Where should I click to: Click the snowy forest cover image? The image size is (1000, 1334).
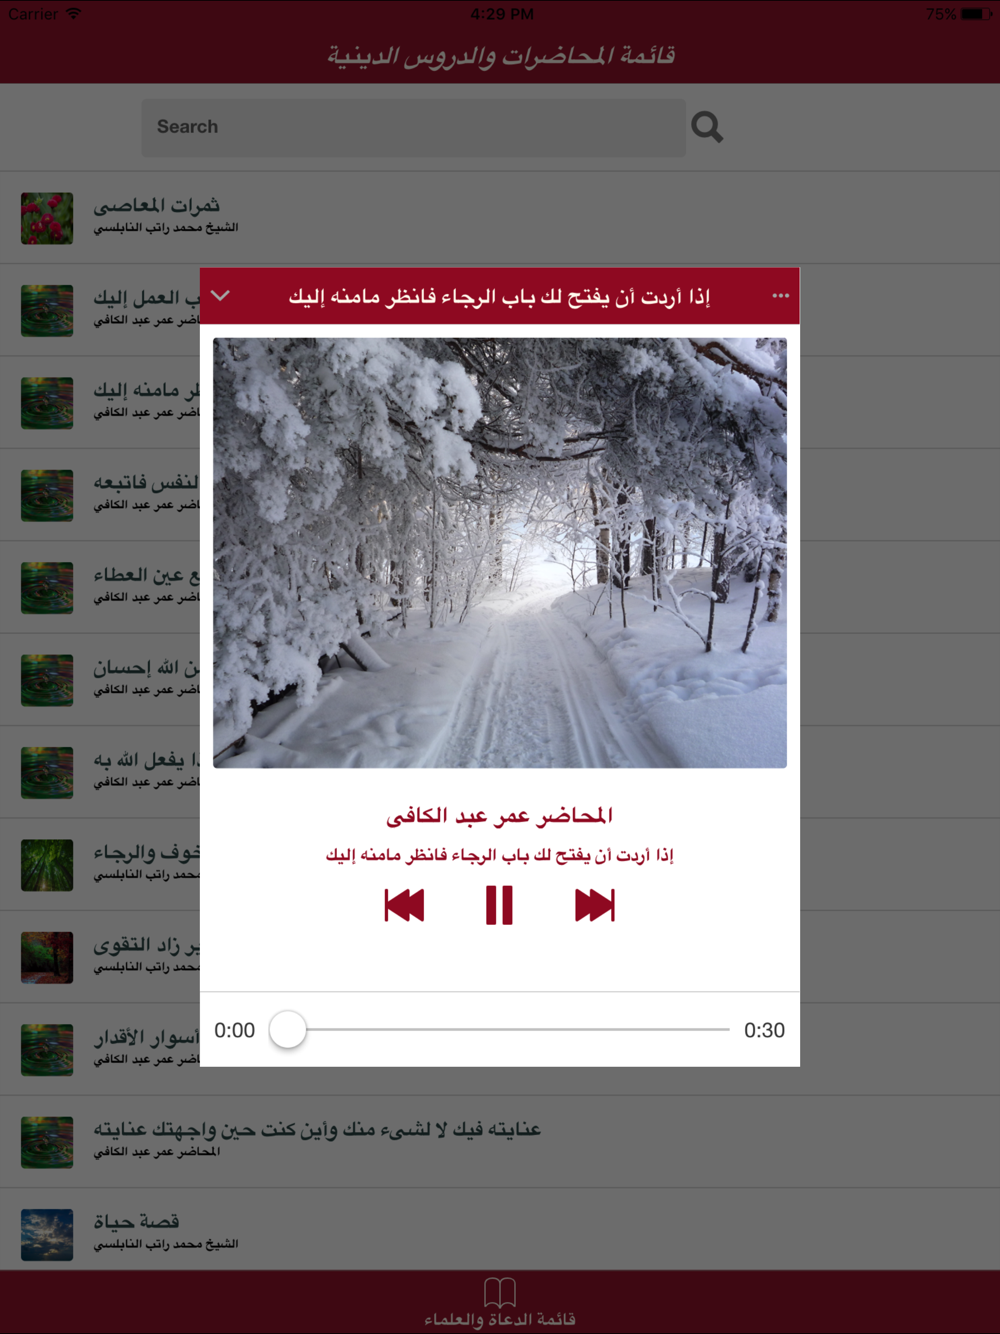click(x=500, y=553)
